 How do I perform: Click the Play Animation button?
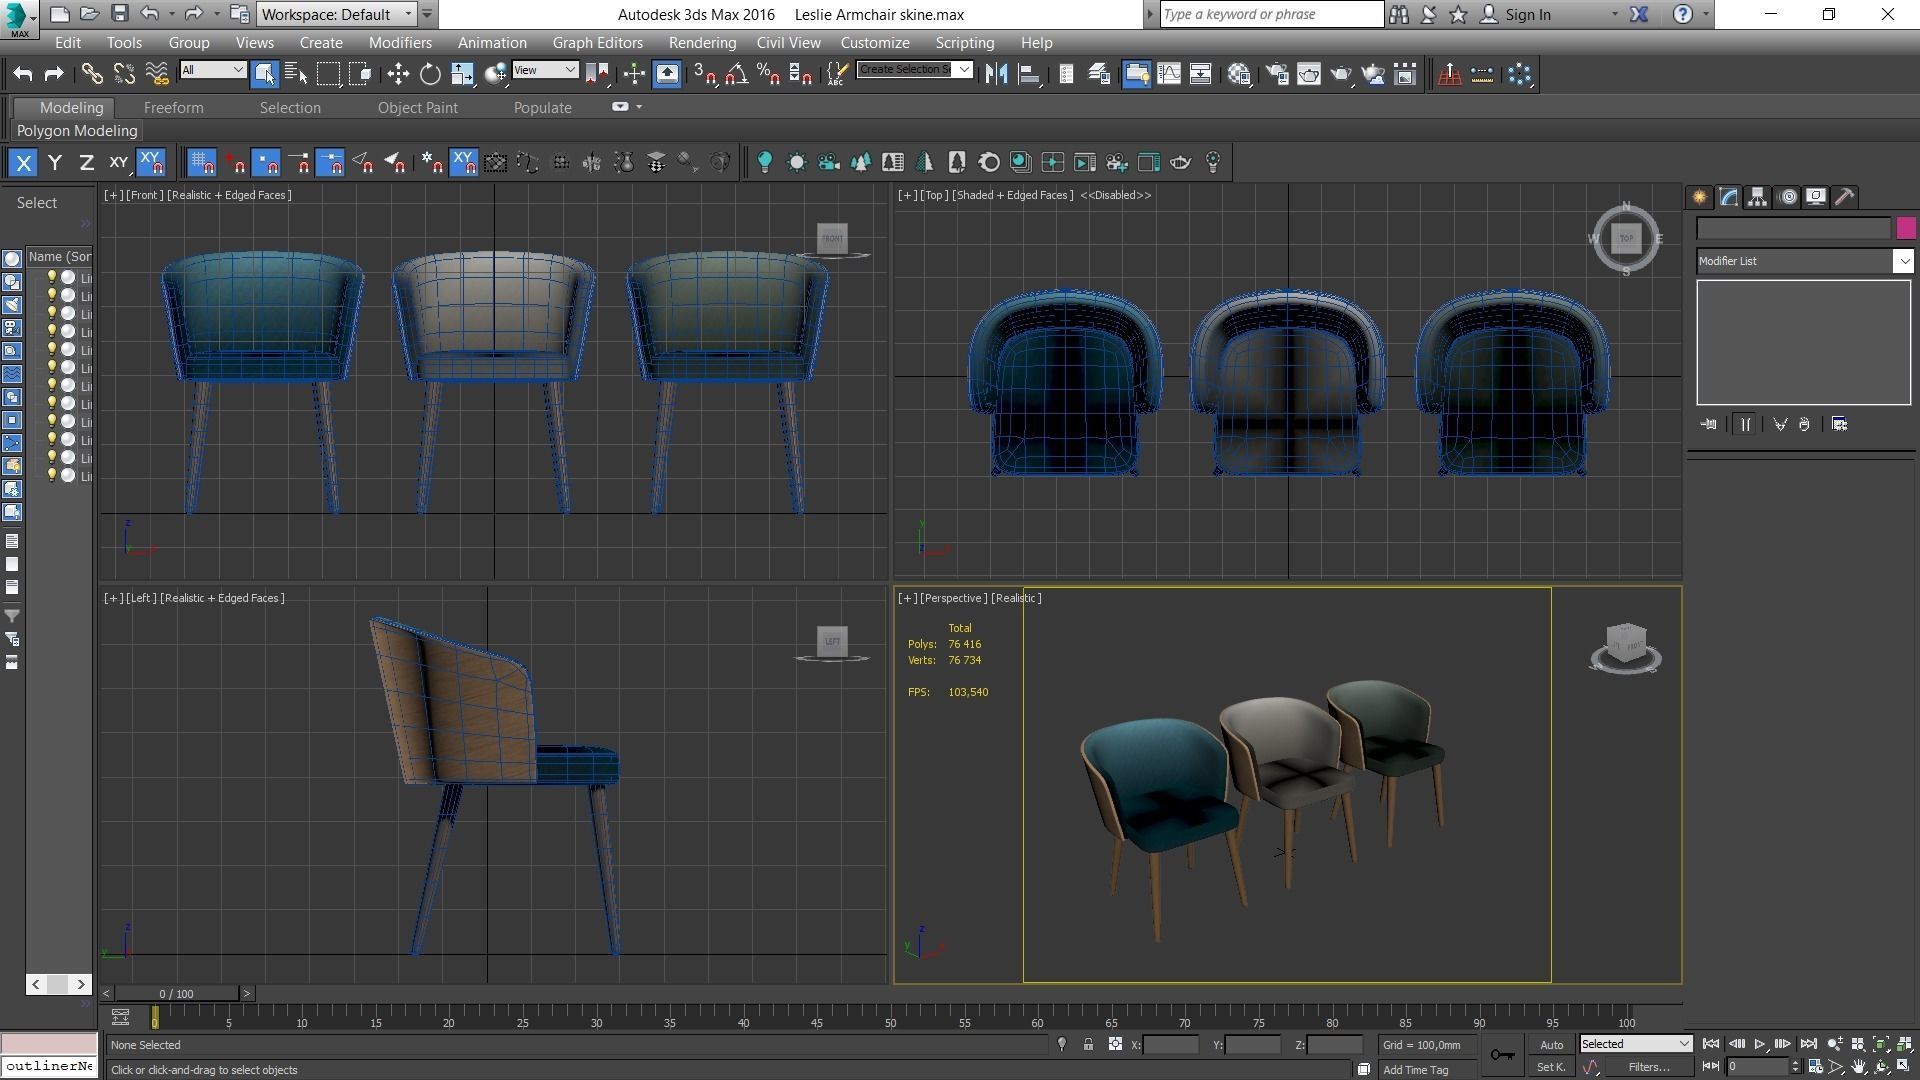1760,1044
